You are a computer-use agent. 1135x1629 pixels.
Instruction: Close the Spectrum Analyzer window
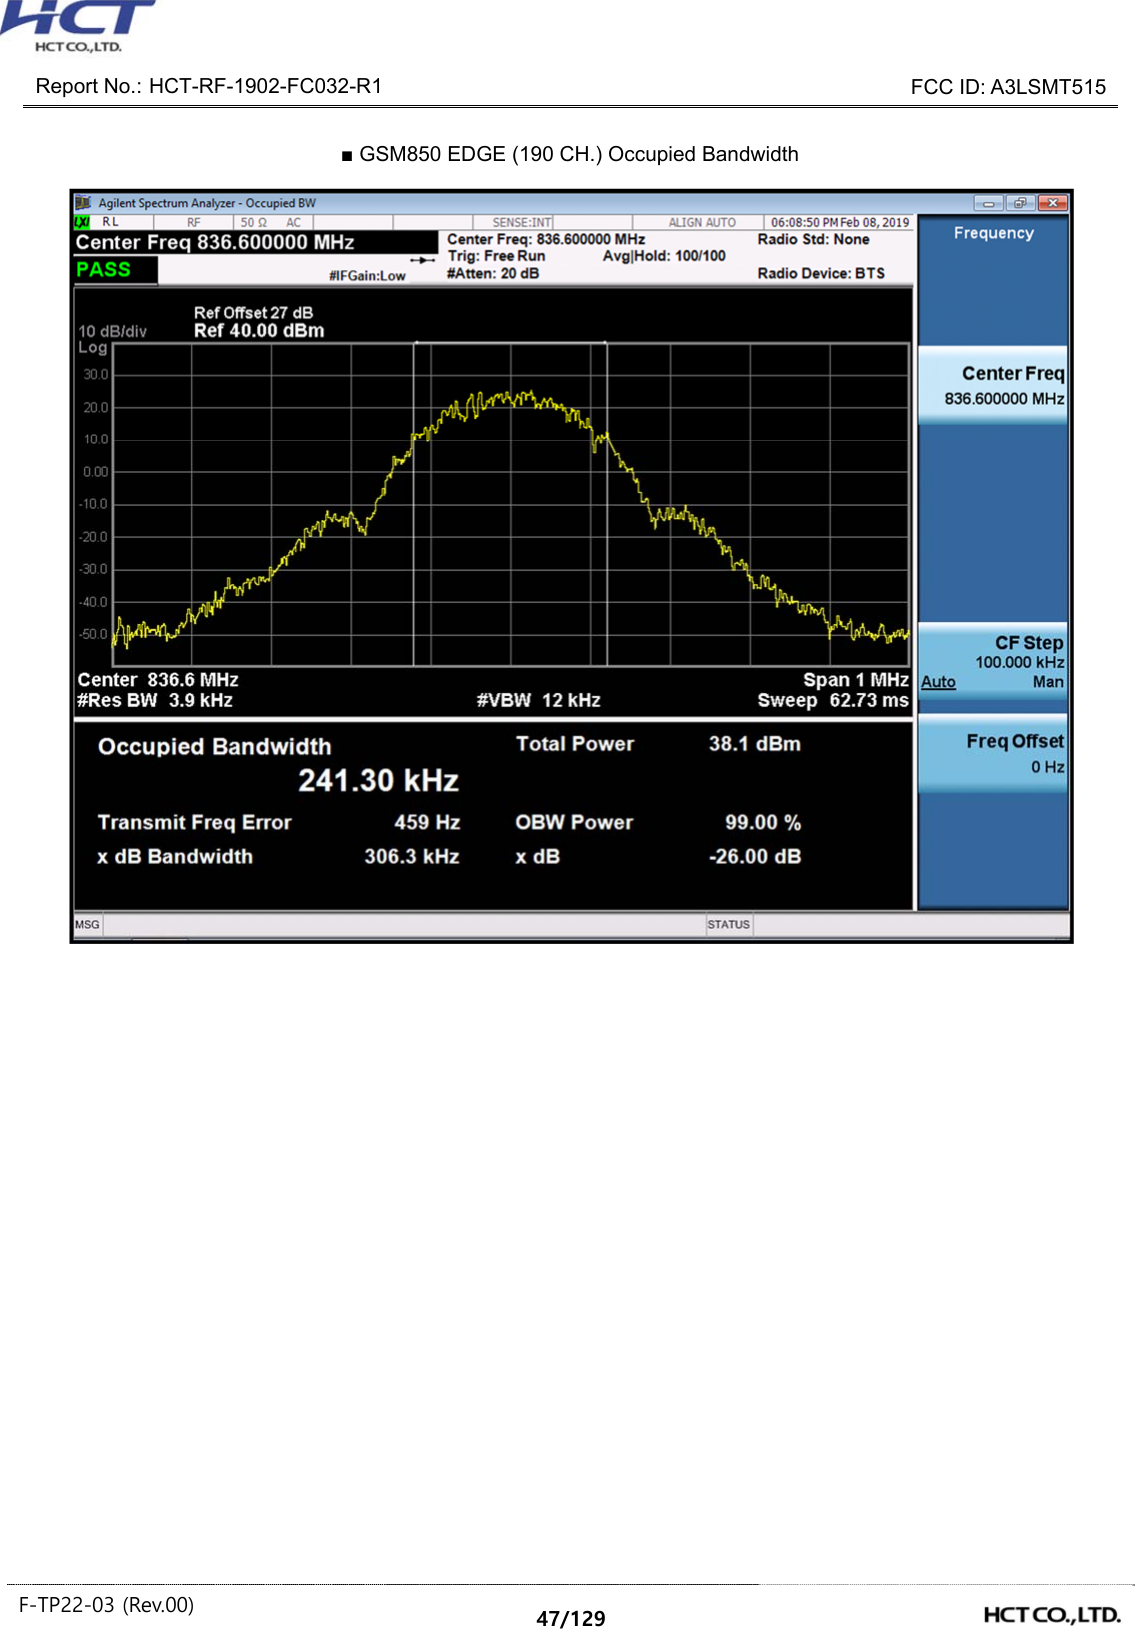1052,202
